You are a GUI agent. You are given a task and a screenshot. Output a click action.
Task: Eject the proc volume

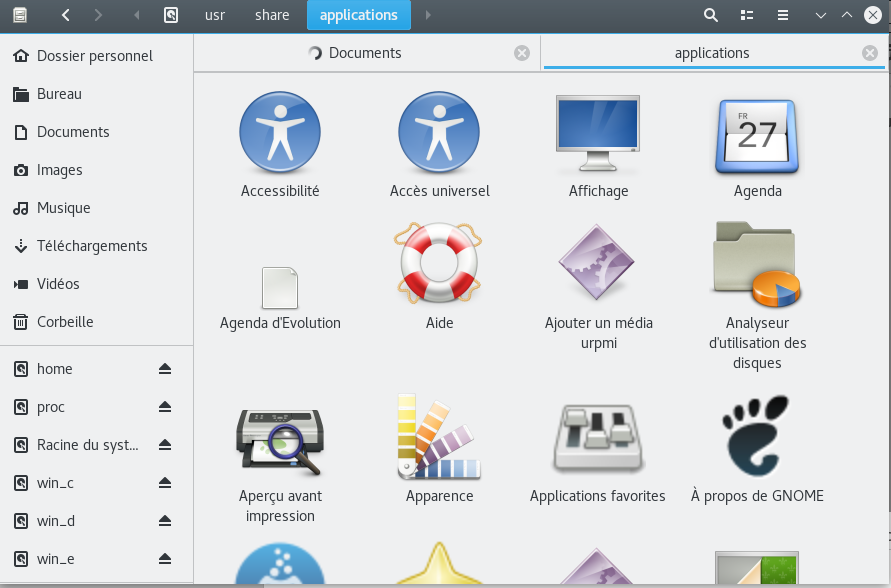(165, 407)
